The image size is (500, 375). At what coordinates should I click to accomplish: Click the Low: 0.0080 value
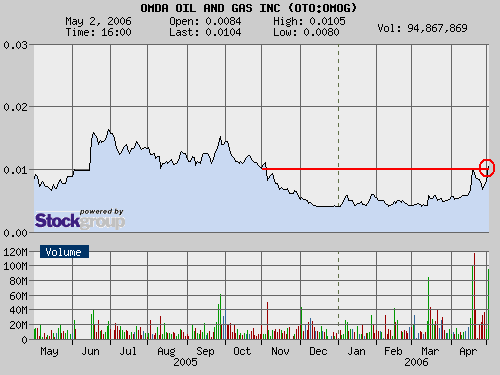306,32
